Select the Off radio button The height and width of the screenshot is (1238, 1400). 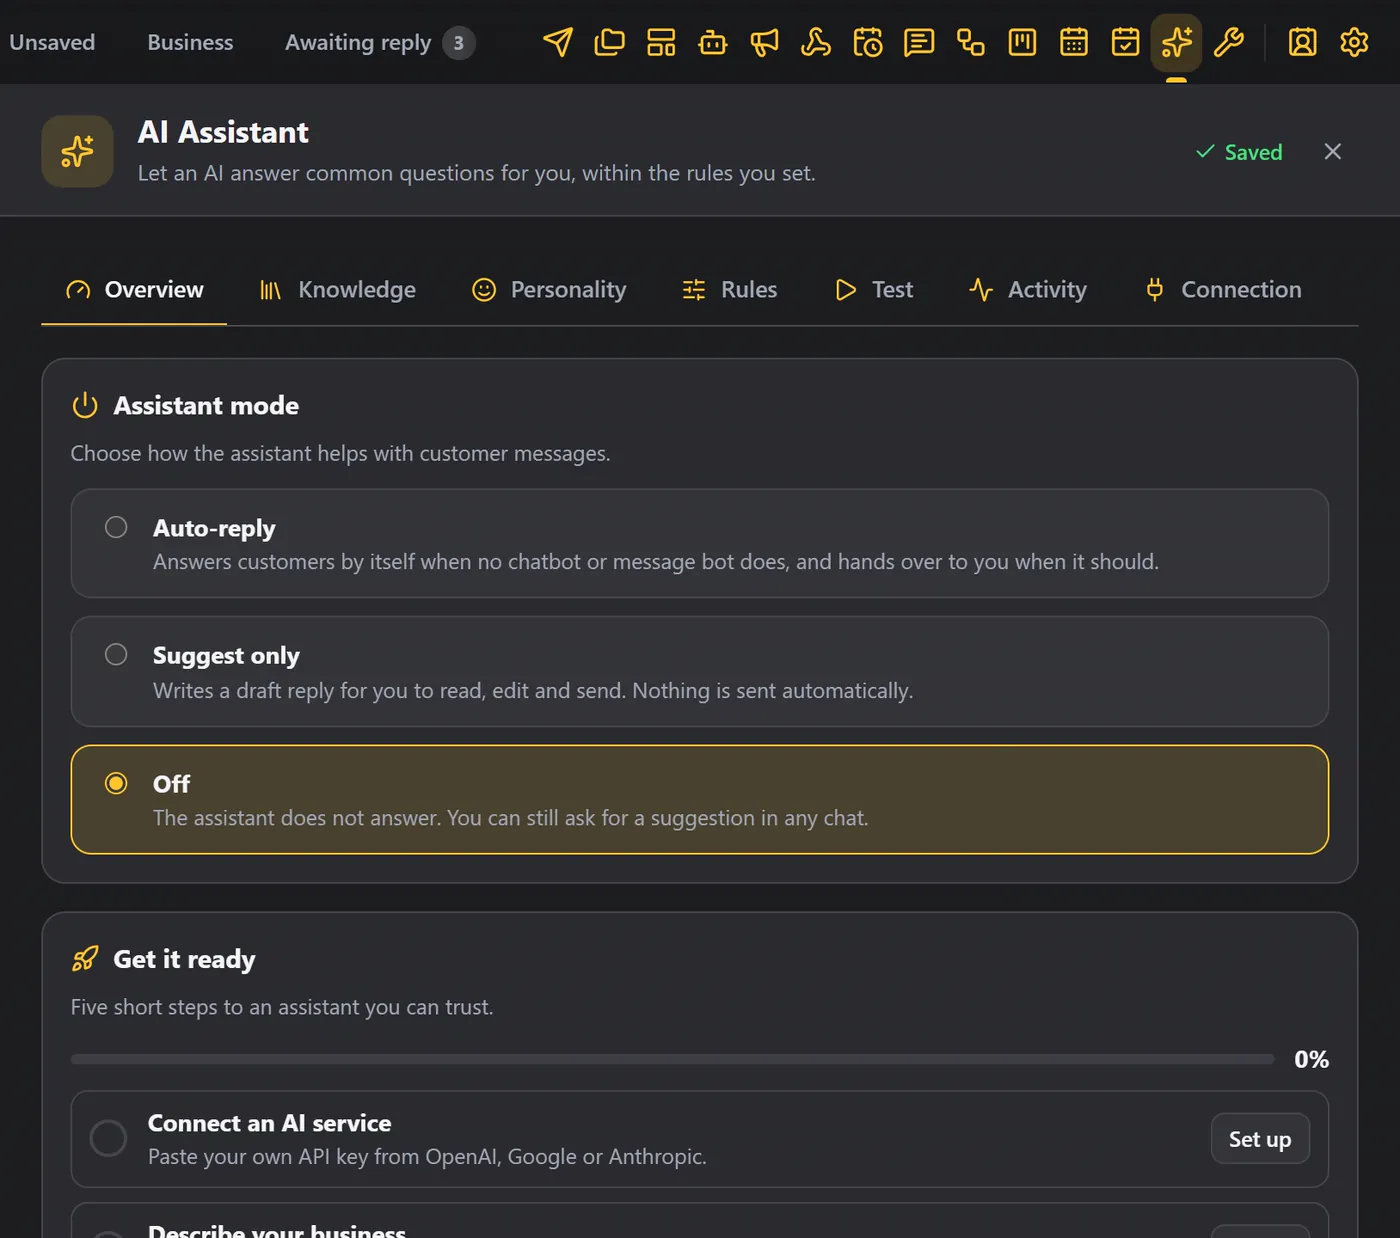tap(116, 783)
